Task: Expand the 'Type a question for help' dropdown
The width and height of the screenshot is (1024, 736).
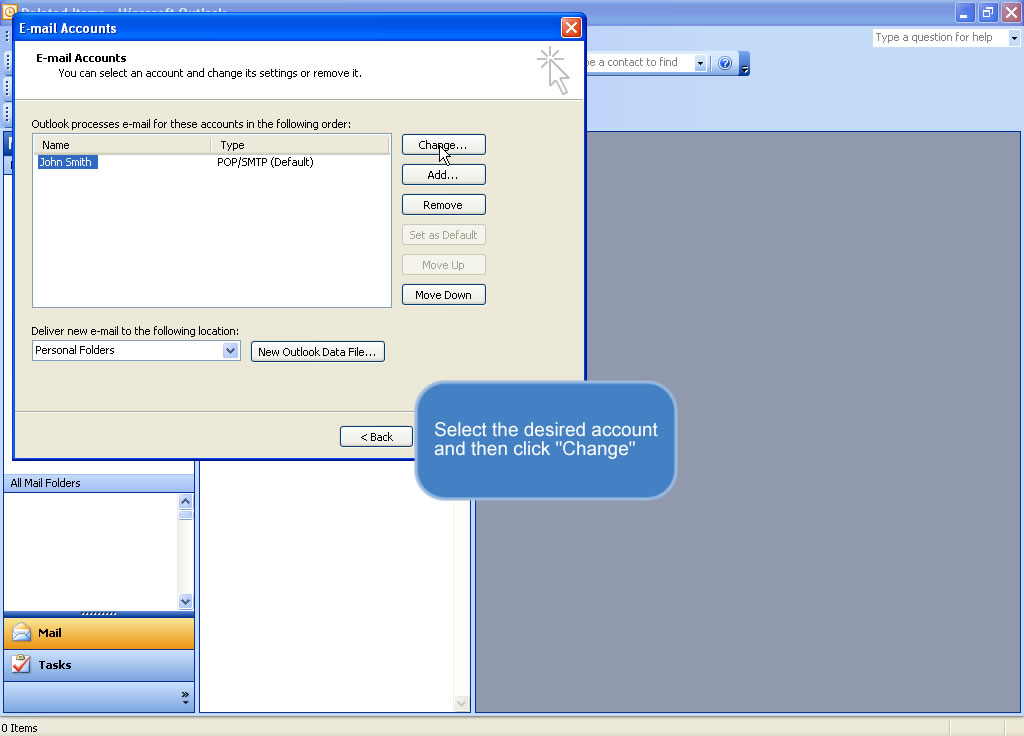Action: point(1014,38)
